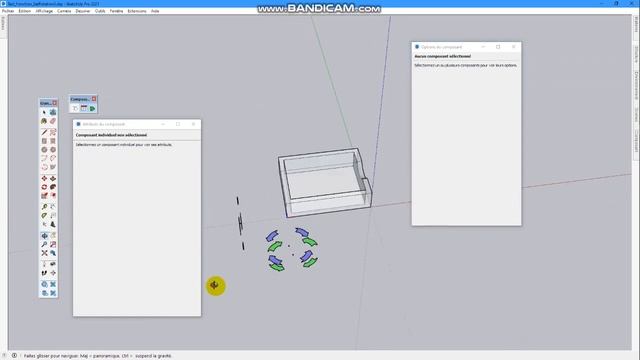Click the Interact with dynamic components icon
Screen dimensions: 640x360
point(75,108)
